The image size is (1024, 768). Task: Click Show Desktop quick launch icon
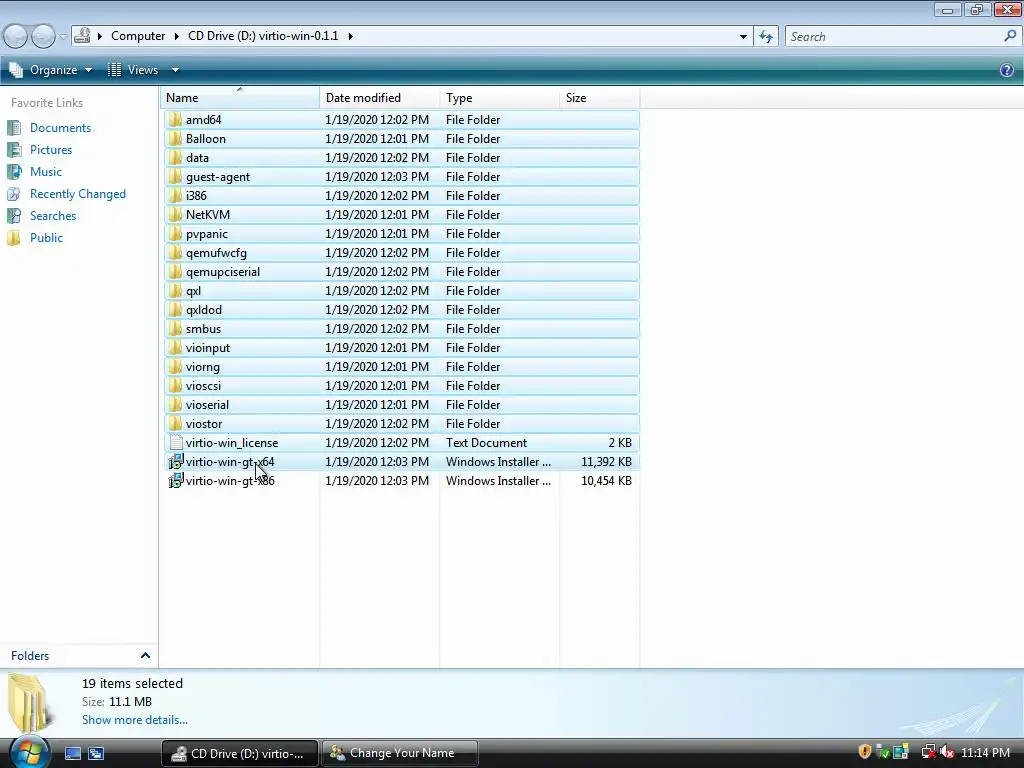72,753
